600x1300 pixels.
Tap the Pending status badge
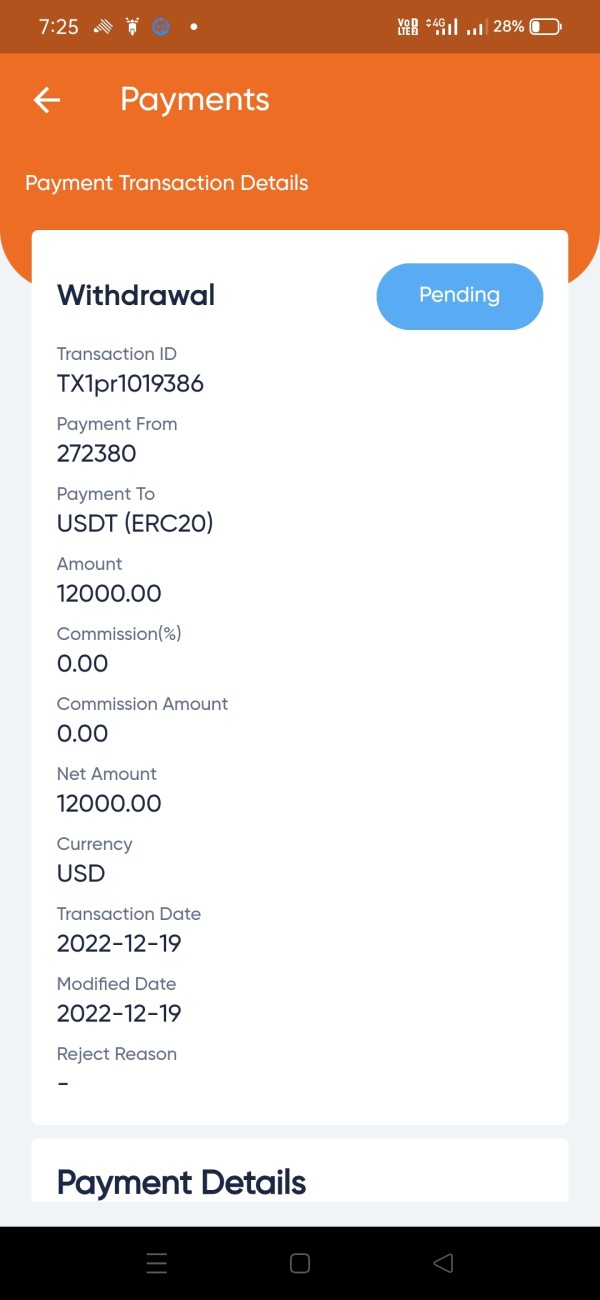coord(459,296)
